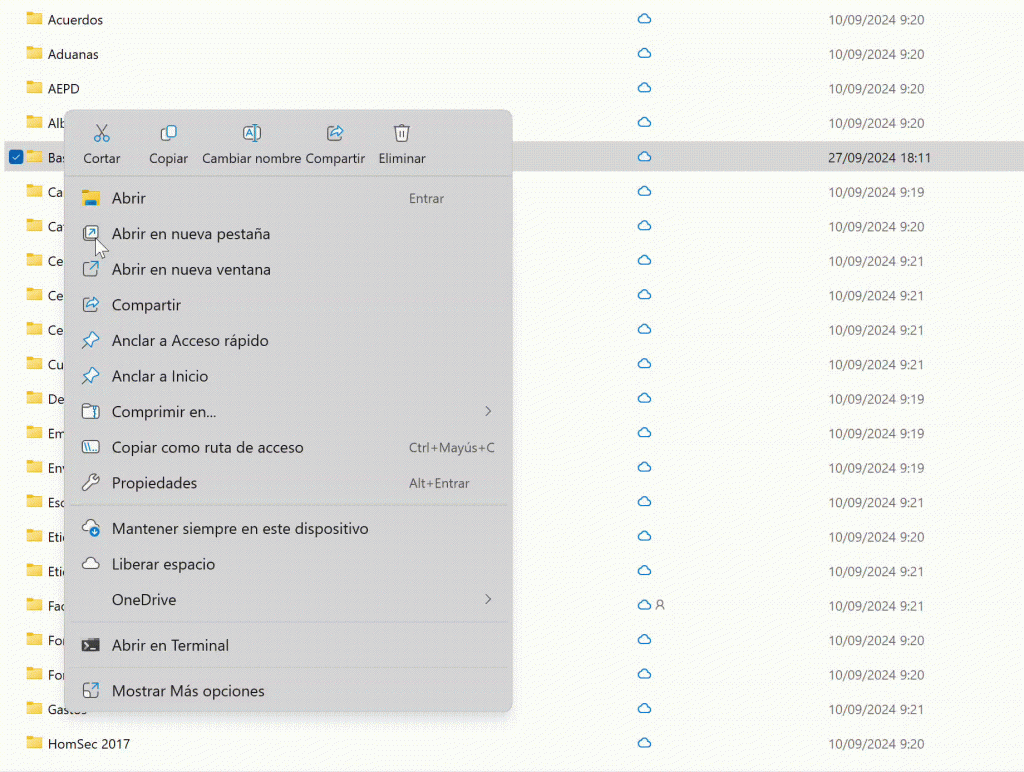
Task: Expand the OneDrive submenu chevron
Action: point(487,599)
